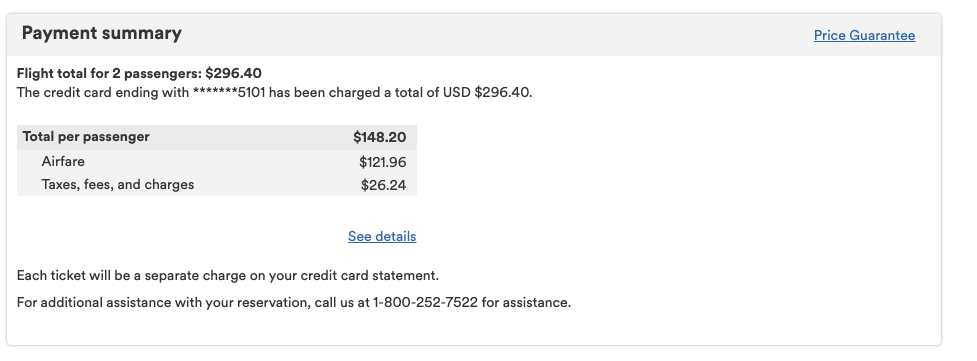Click the $296.40 flight total amount
Image resolution: width=977 pixels, height=361 pixels.
[234, 73]
